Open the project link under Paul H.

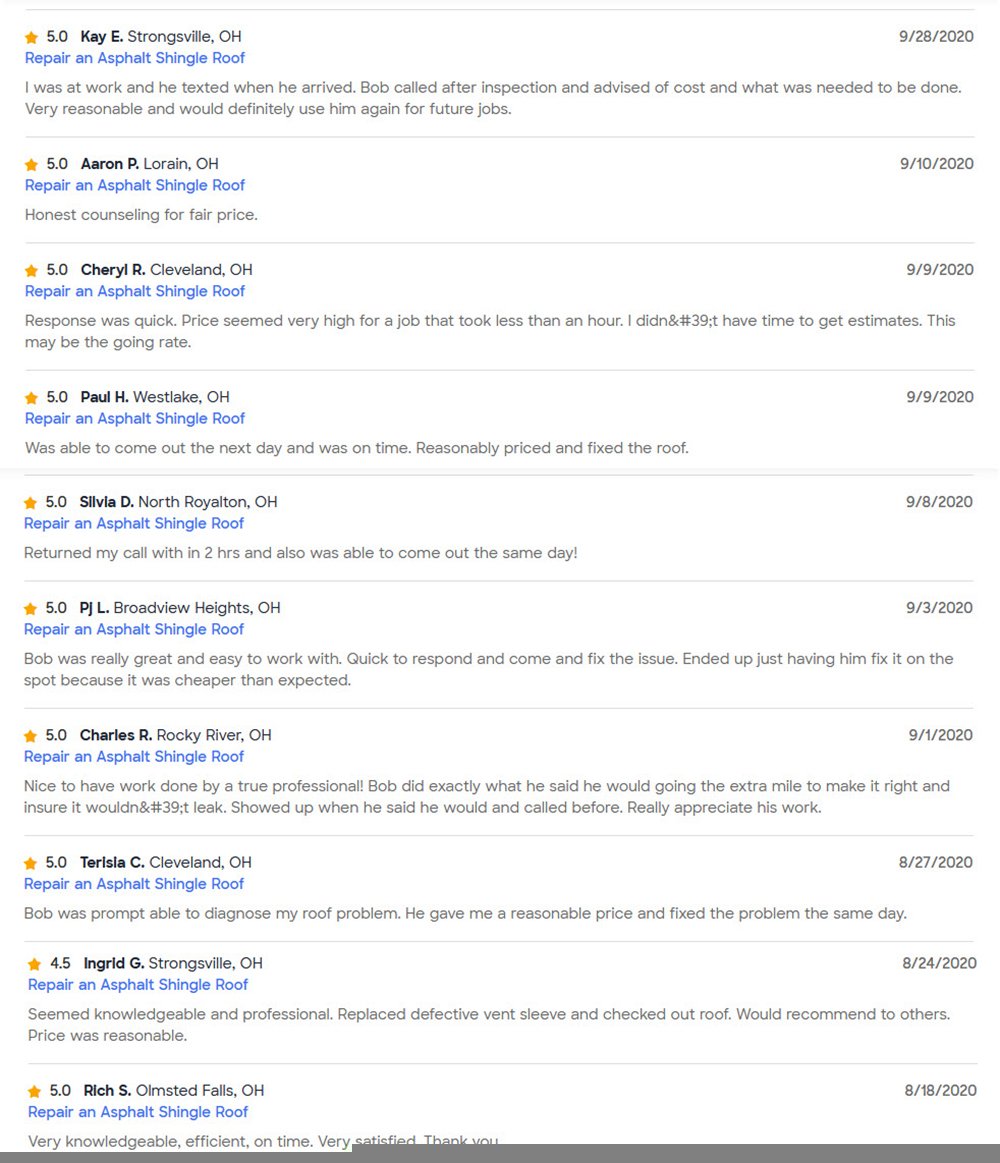(x=135, y=418)
